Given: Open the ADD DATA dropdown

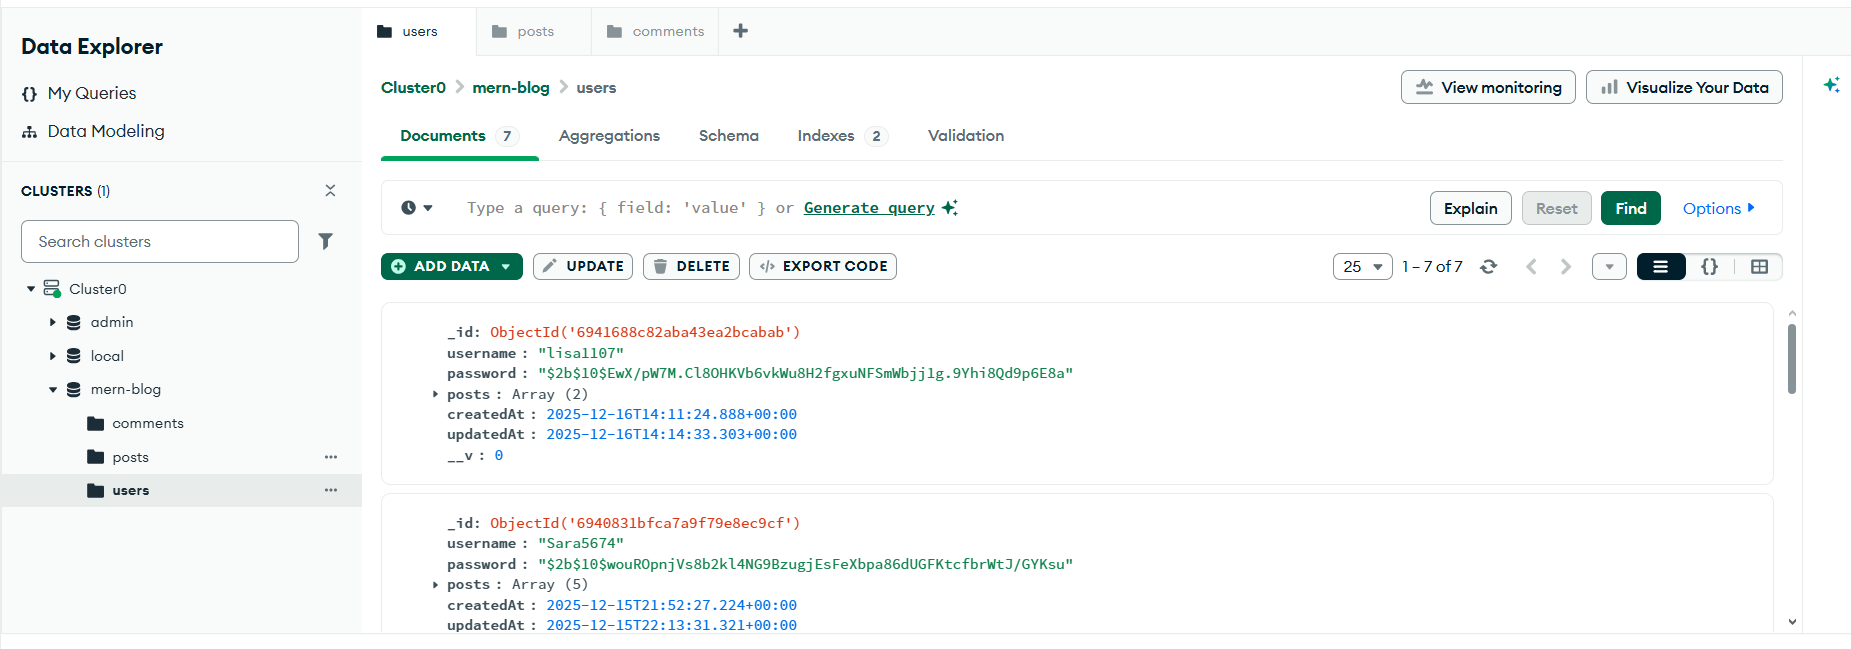Looking at the screenshot, I should pos(452,266).
